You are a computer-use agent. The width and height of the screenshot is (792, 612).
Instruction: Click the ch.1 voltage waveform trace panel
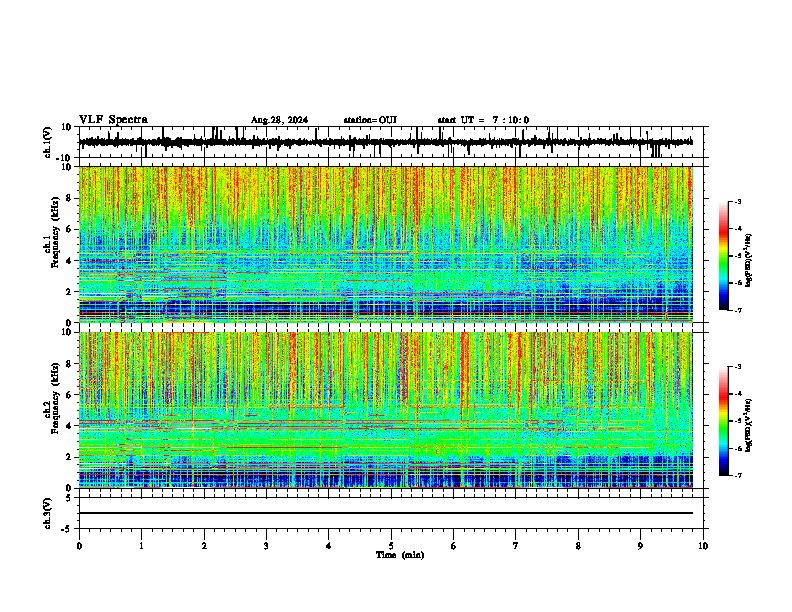click(x=393, y=142)
